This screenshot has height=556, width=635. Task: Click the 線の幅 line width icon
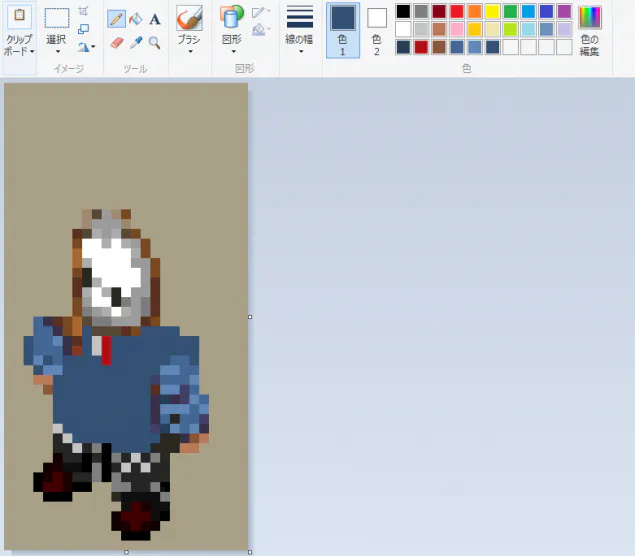coord(300,17)
